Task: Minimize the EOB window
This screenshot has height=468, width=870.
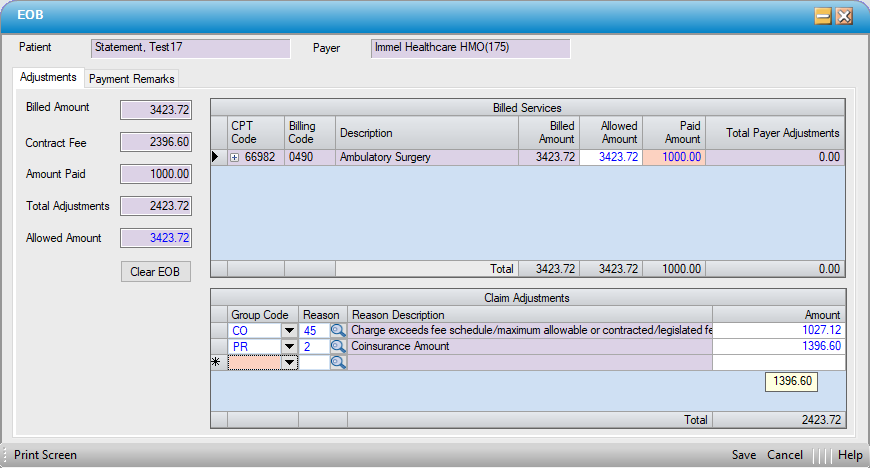Action: click(x=823, y=16)
